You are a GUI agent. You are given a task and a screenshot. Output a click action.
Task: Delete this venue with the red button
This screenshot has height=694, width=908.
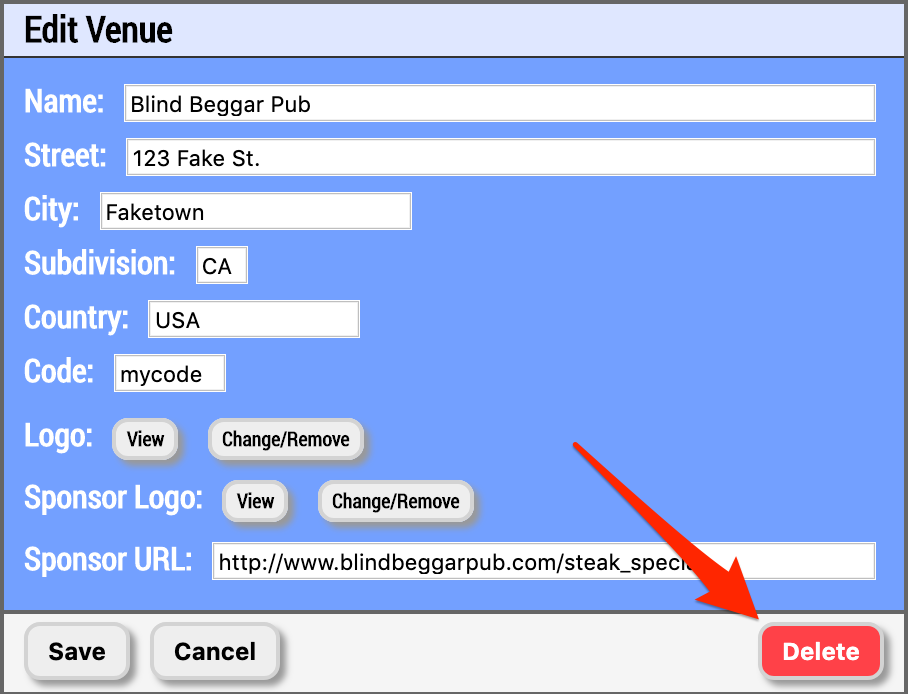[x=820, y=652]
